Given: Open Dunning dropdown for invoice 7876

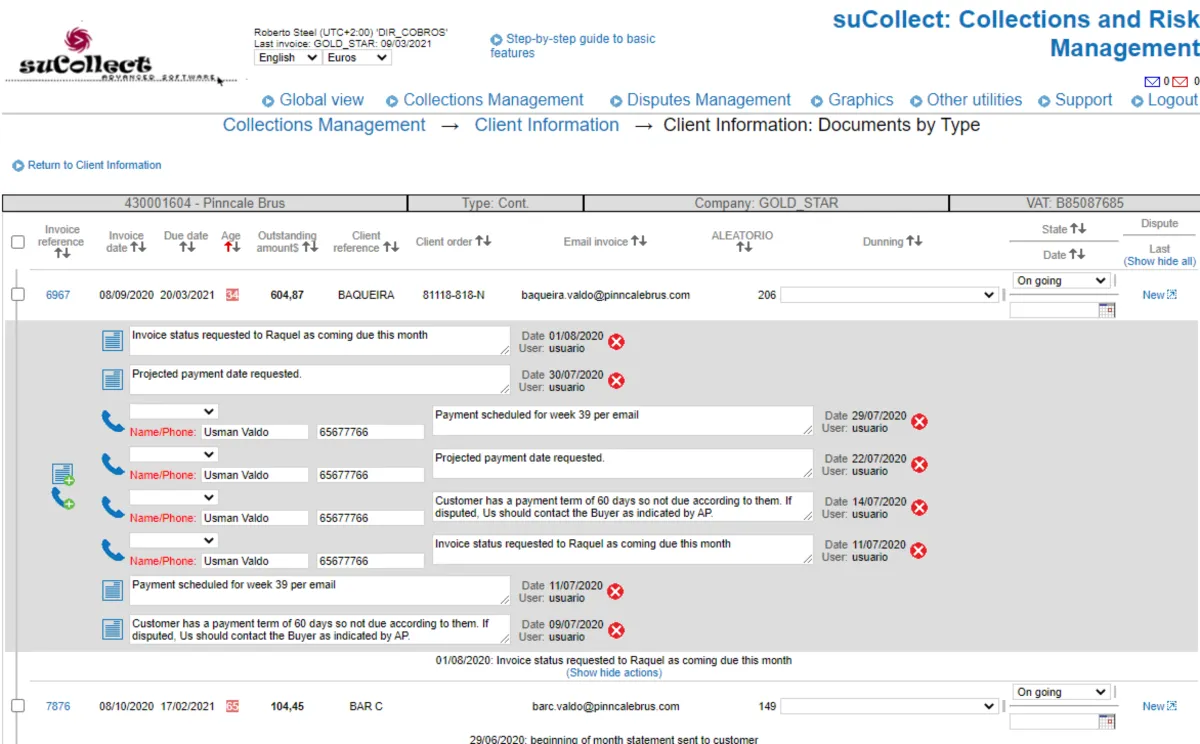Looking at the screenshot, I should point(889,706).
